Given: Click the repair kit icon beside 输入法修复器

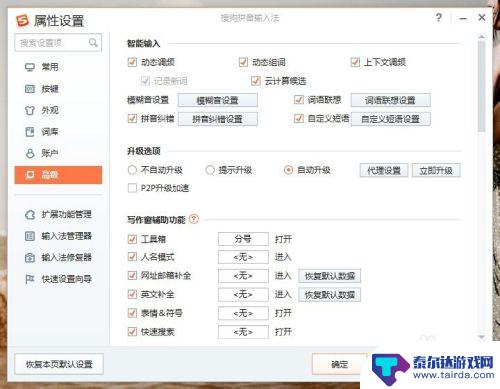Looking at the screenshot, I should (30, 257).
